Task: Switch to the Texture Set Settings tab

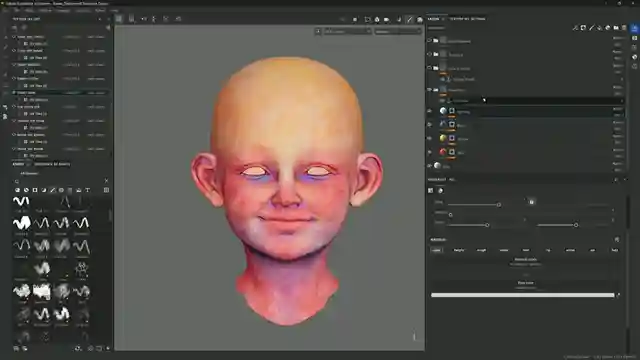Action: [467, 19]
